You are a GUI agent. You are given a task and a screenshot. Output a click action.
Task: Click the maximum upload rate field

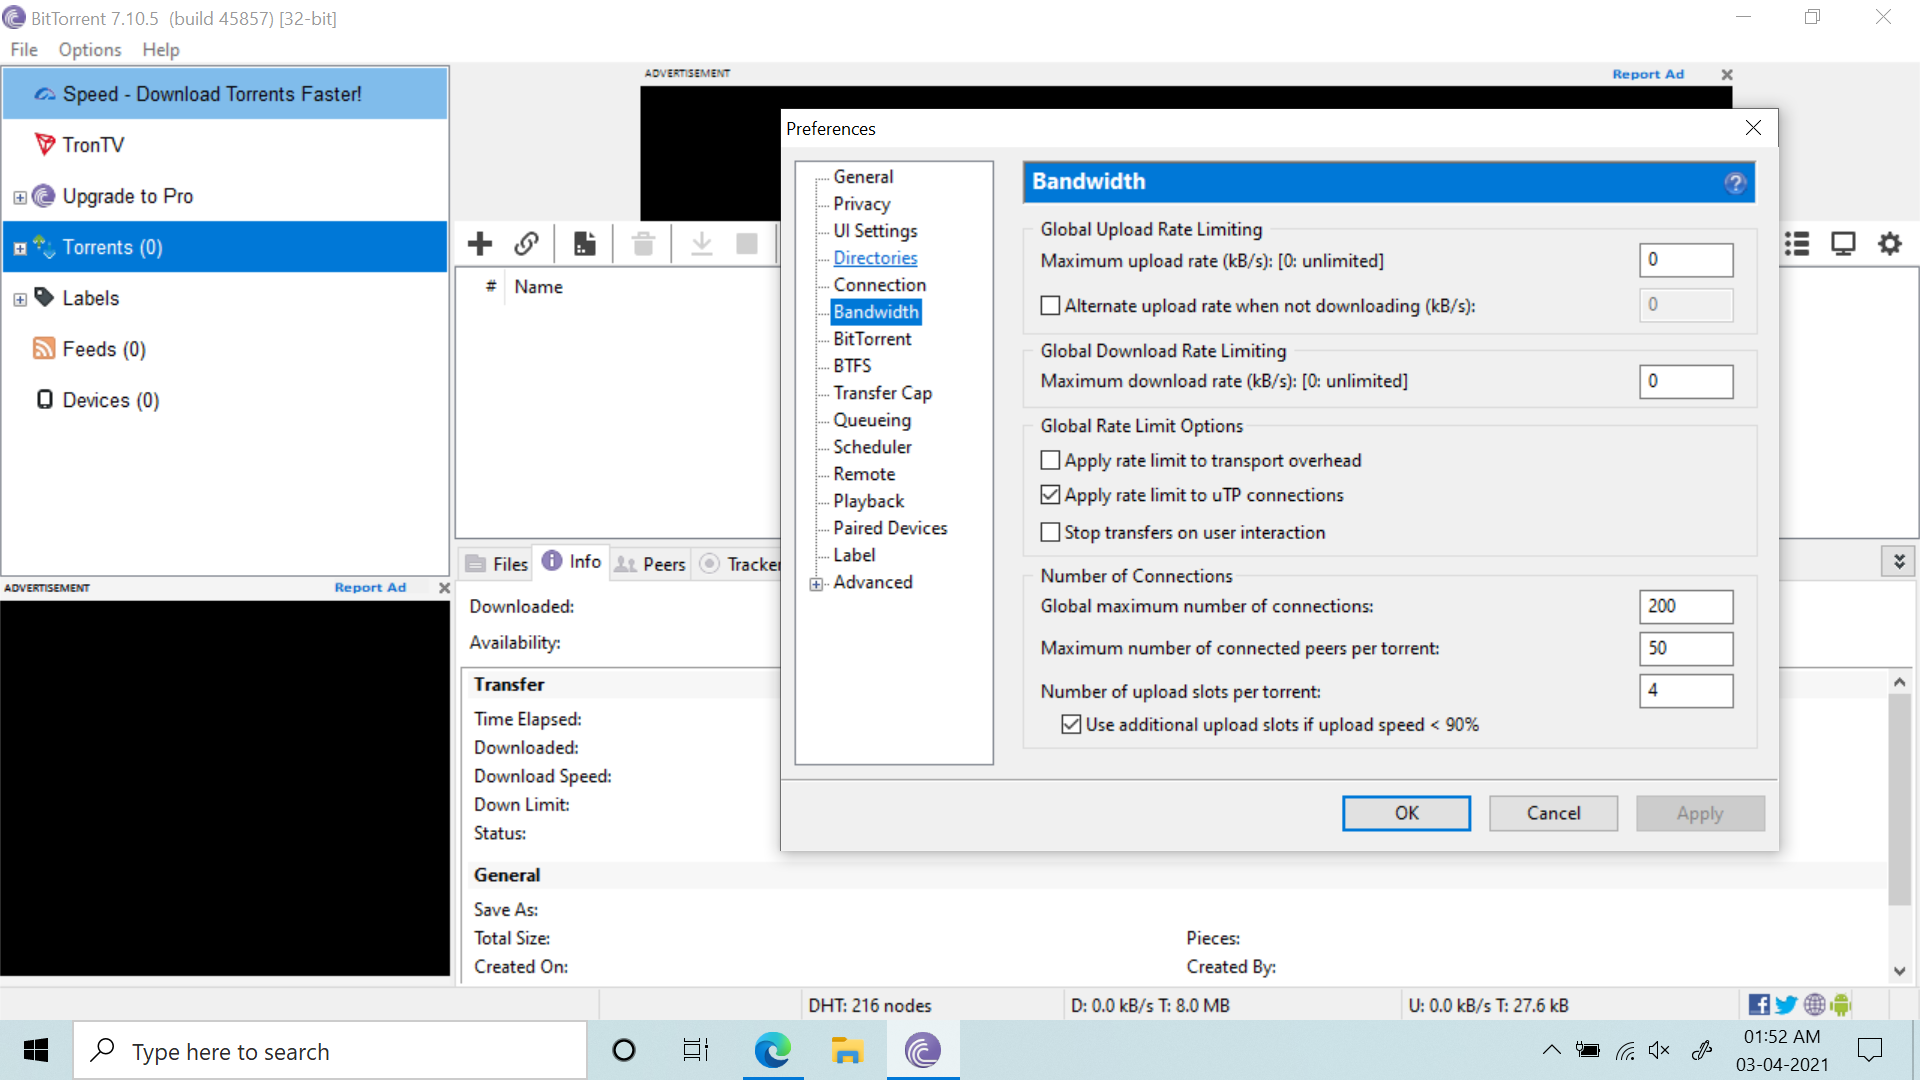1686,260
